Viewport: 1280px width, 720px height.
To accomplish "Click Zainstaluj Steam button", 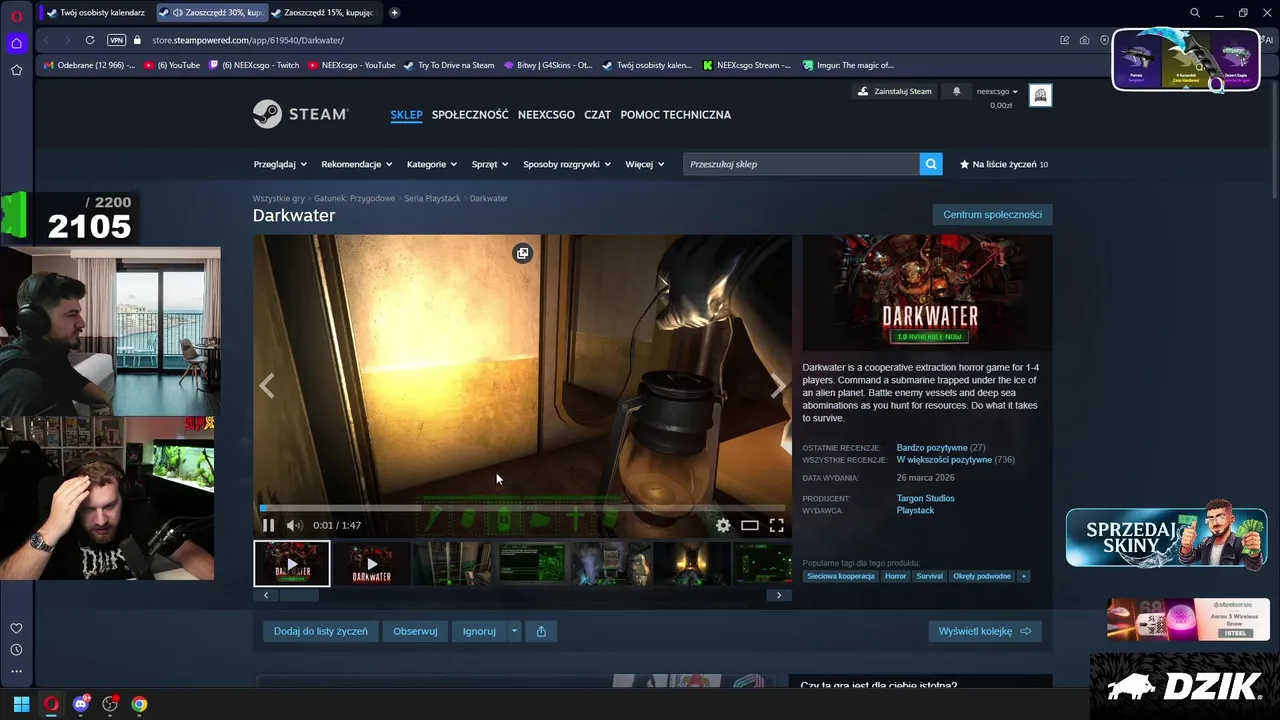I will click(x=894, y=91).
